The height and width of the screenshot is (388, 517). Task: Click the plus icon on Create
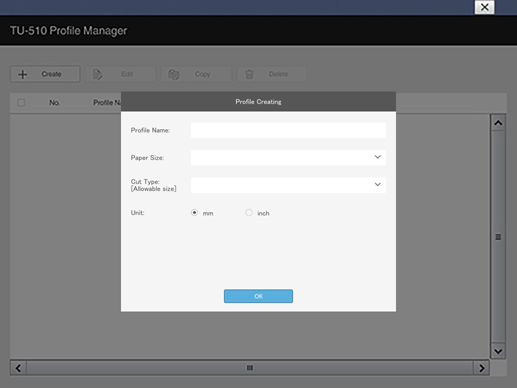(x=23, y=74)
